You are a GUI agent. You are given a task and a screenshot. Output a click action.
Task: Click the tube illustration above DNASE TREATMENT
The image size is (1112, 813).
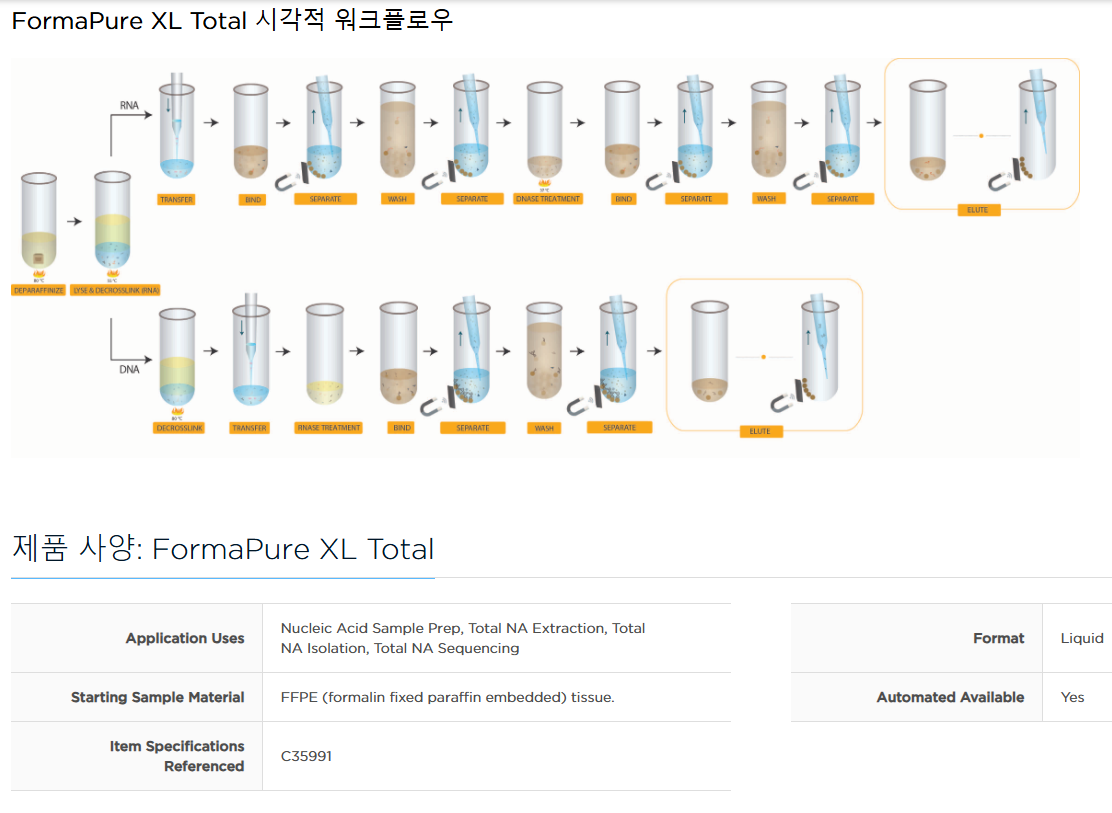[x=545, y=131]
